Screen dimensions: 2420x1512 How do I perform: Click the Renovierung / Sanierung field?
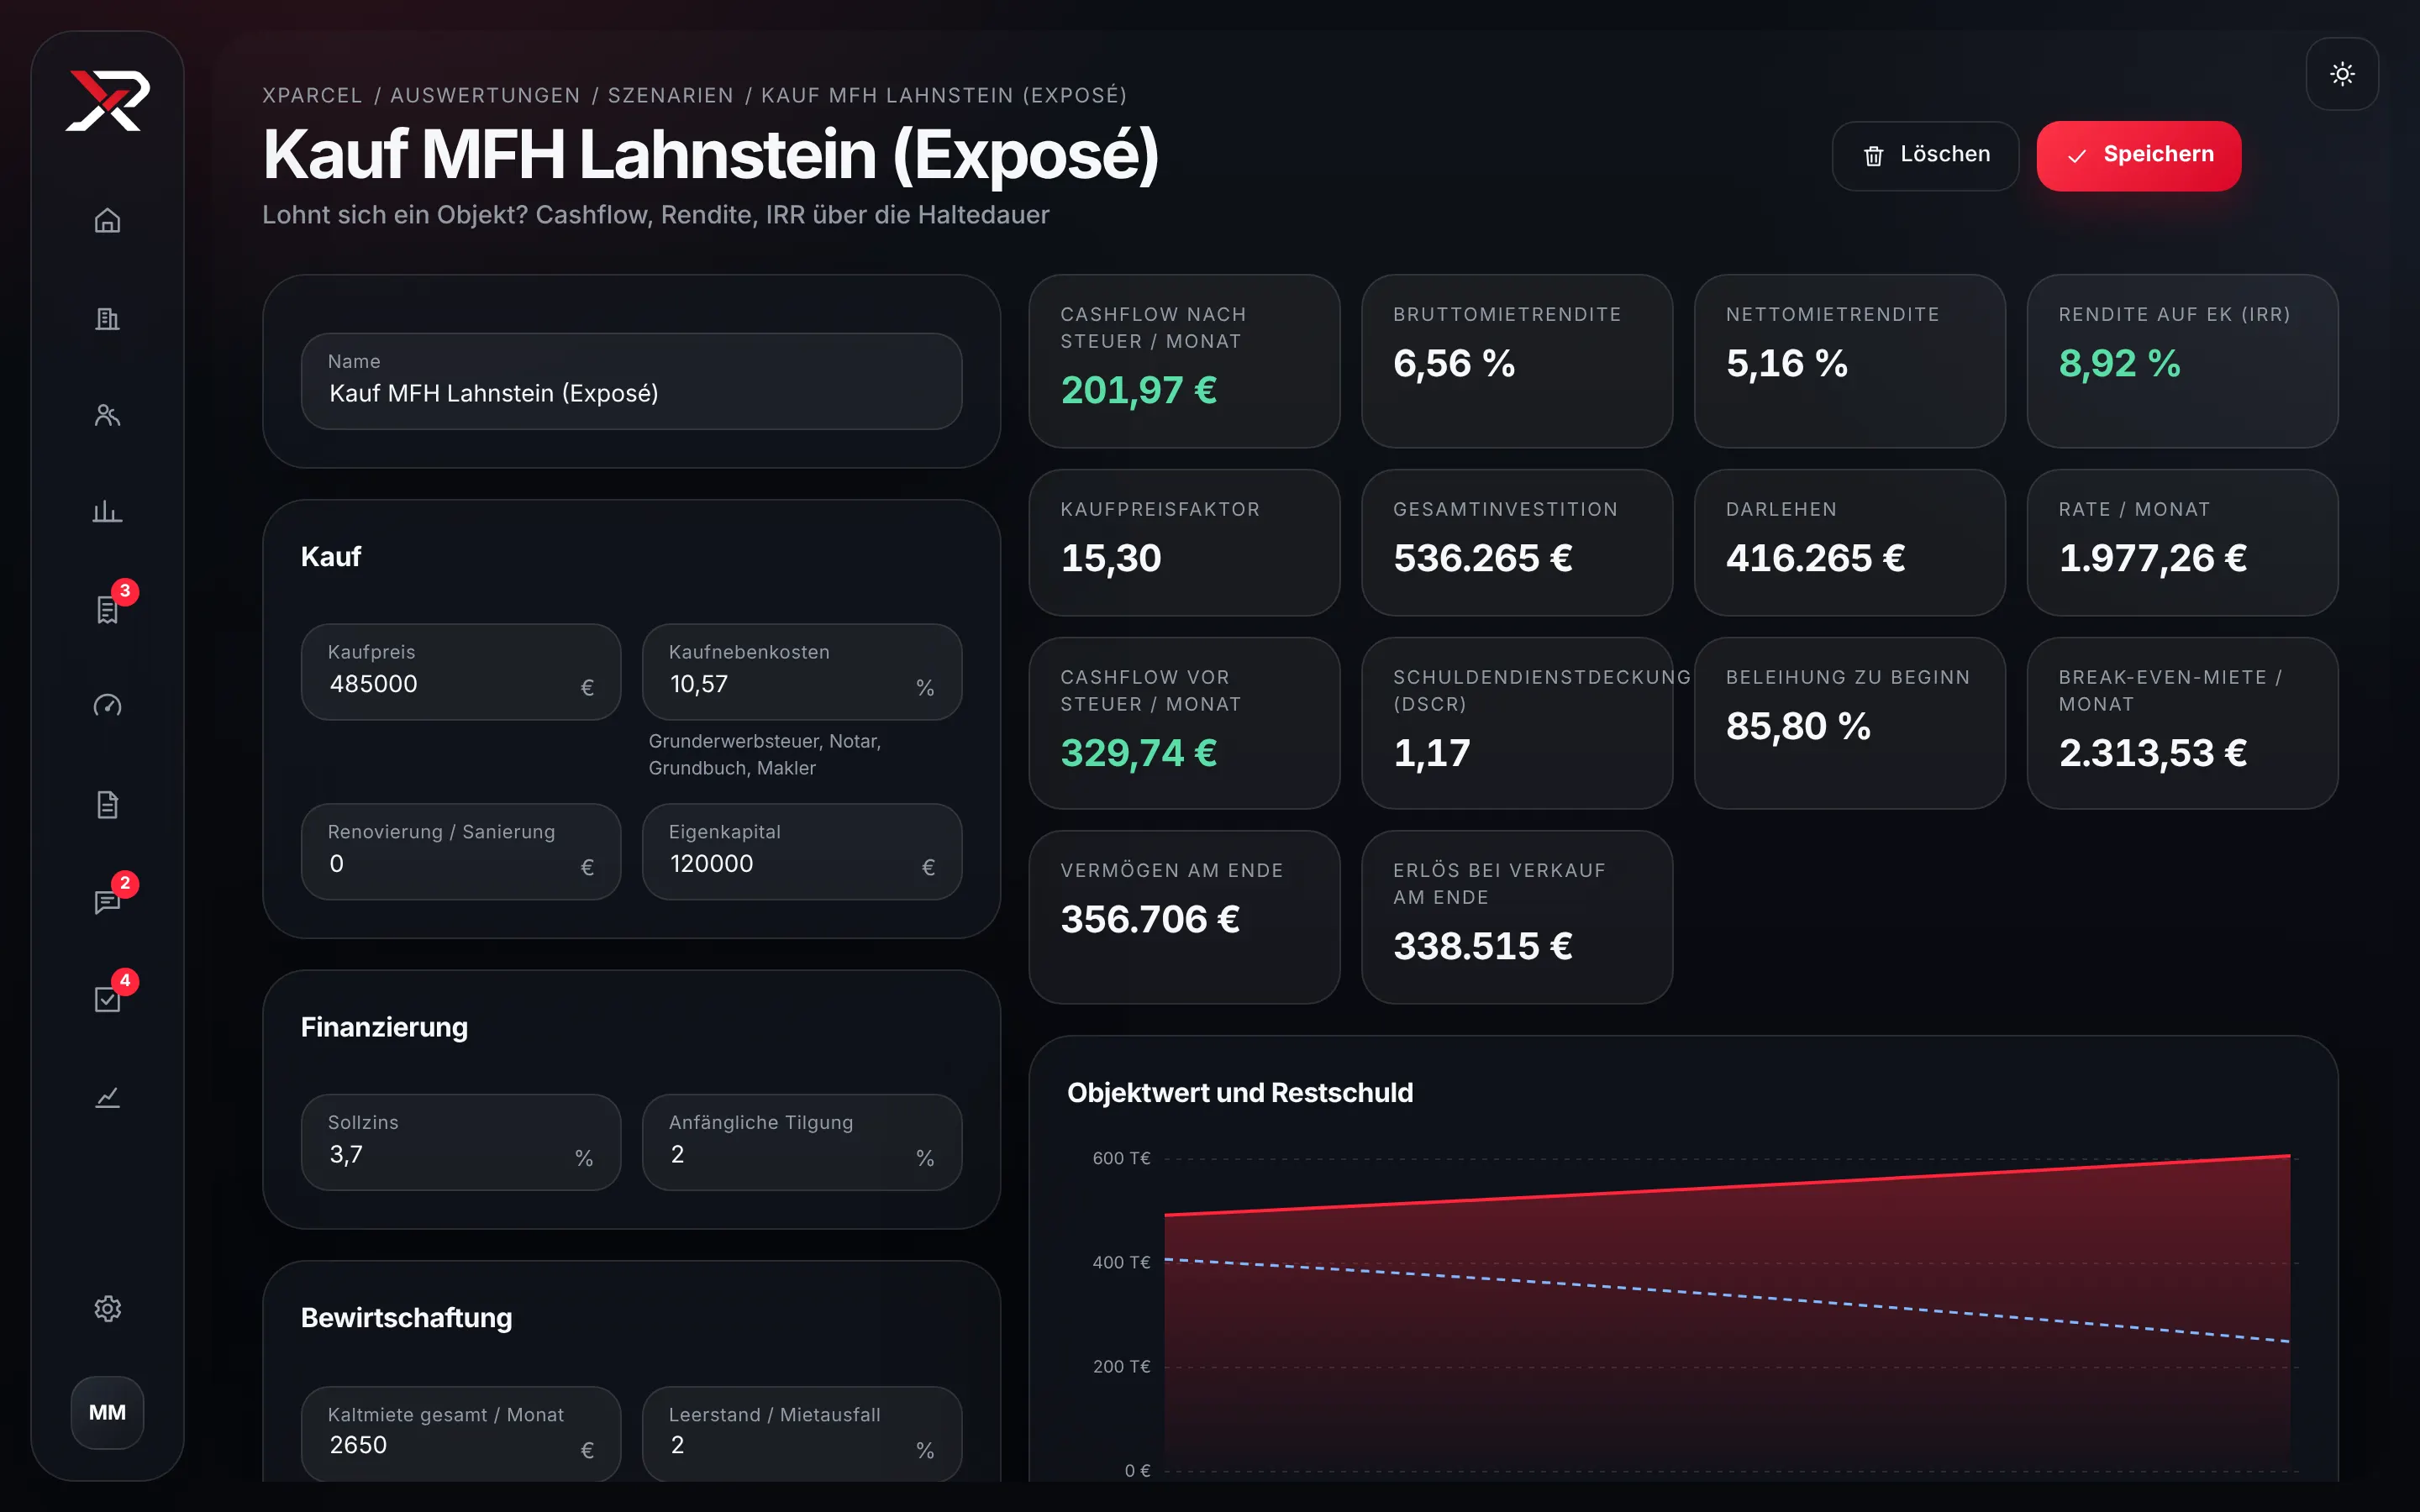[461, 851]
